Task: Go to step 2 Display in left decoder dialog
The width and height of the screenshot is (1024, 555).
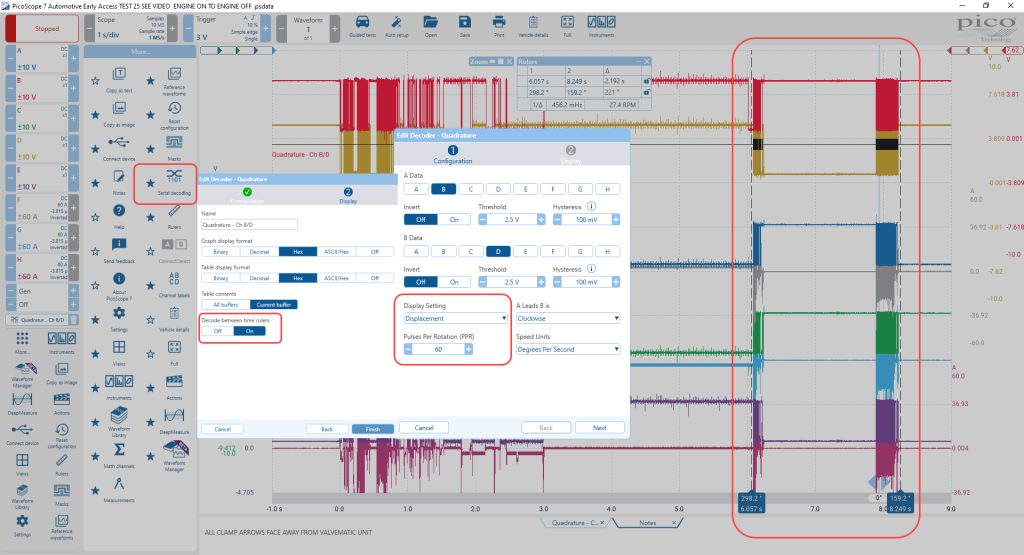Action: tap(348, 195)
